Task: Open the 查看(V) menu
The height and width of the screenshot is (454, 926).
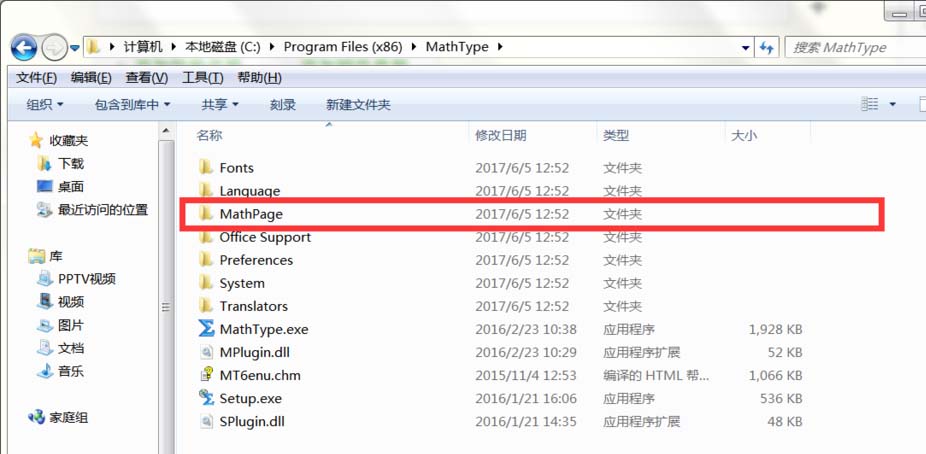Action: click(146, 78)
